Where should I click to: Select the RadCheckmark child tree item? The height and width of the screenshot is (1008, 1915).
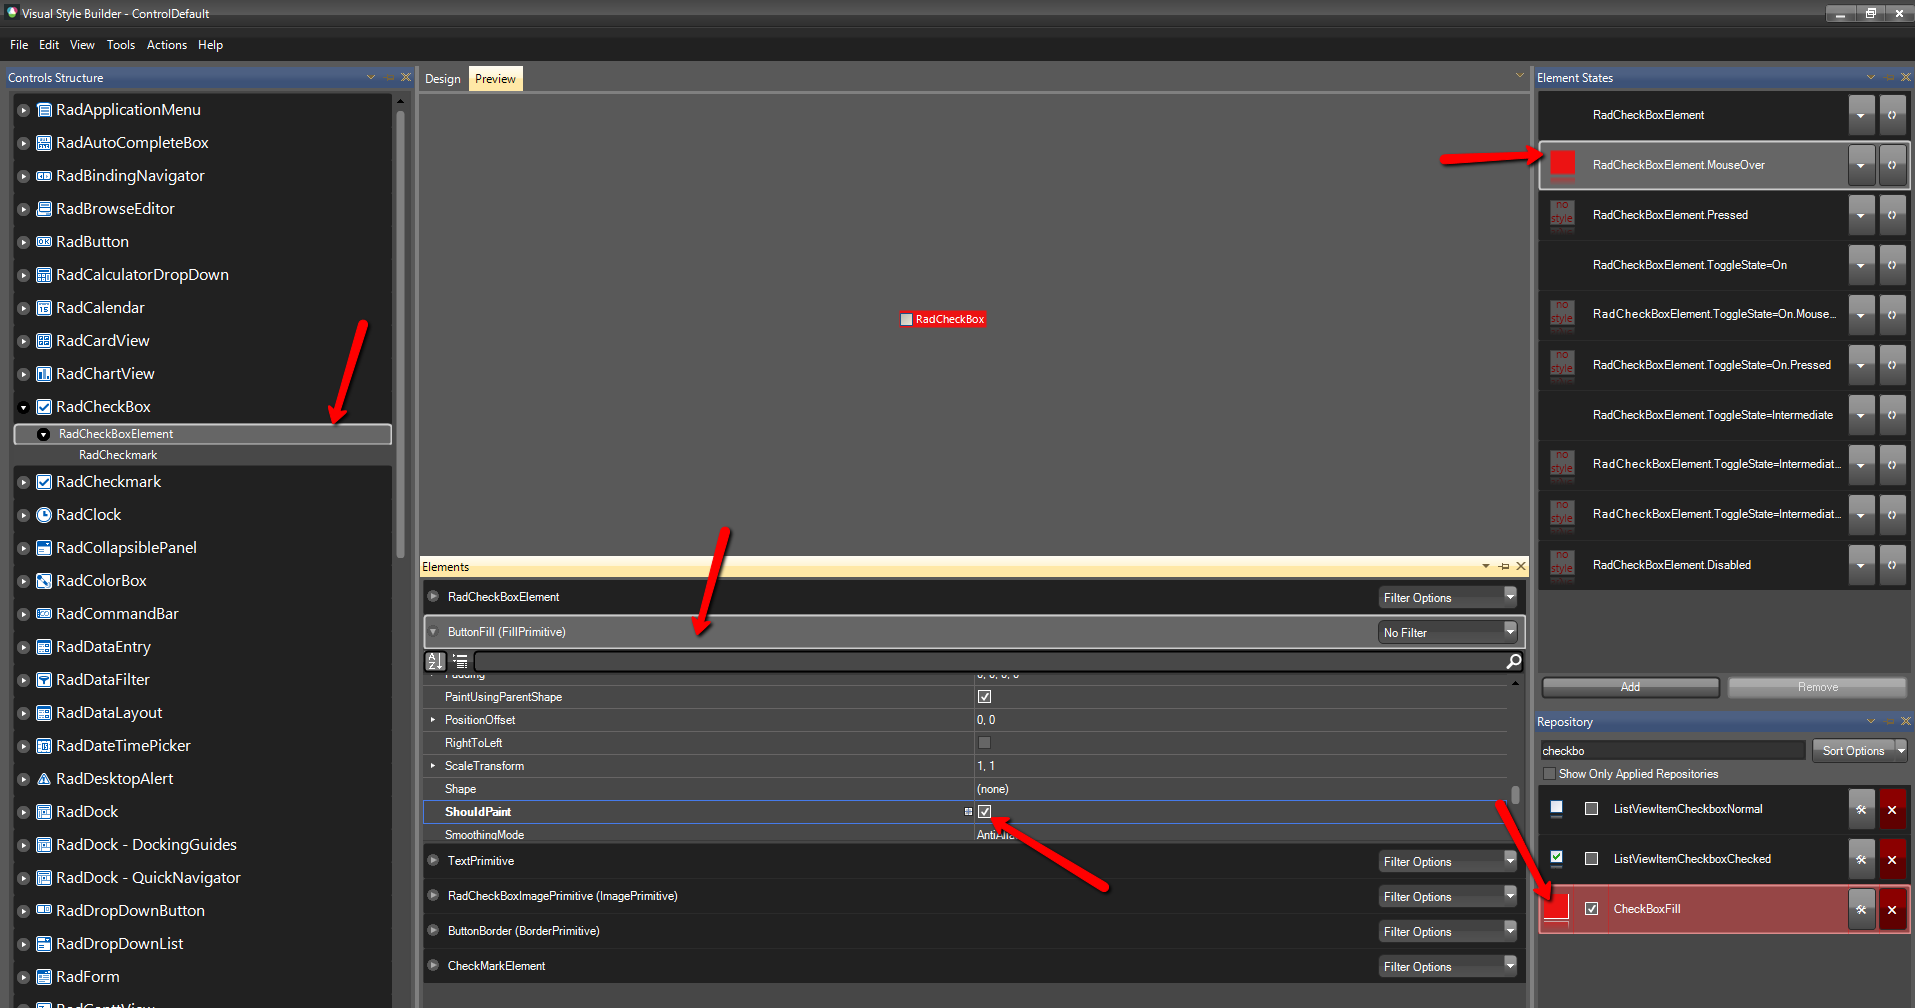point(118,455)
